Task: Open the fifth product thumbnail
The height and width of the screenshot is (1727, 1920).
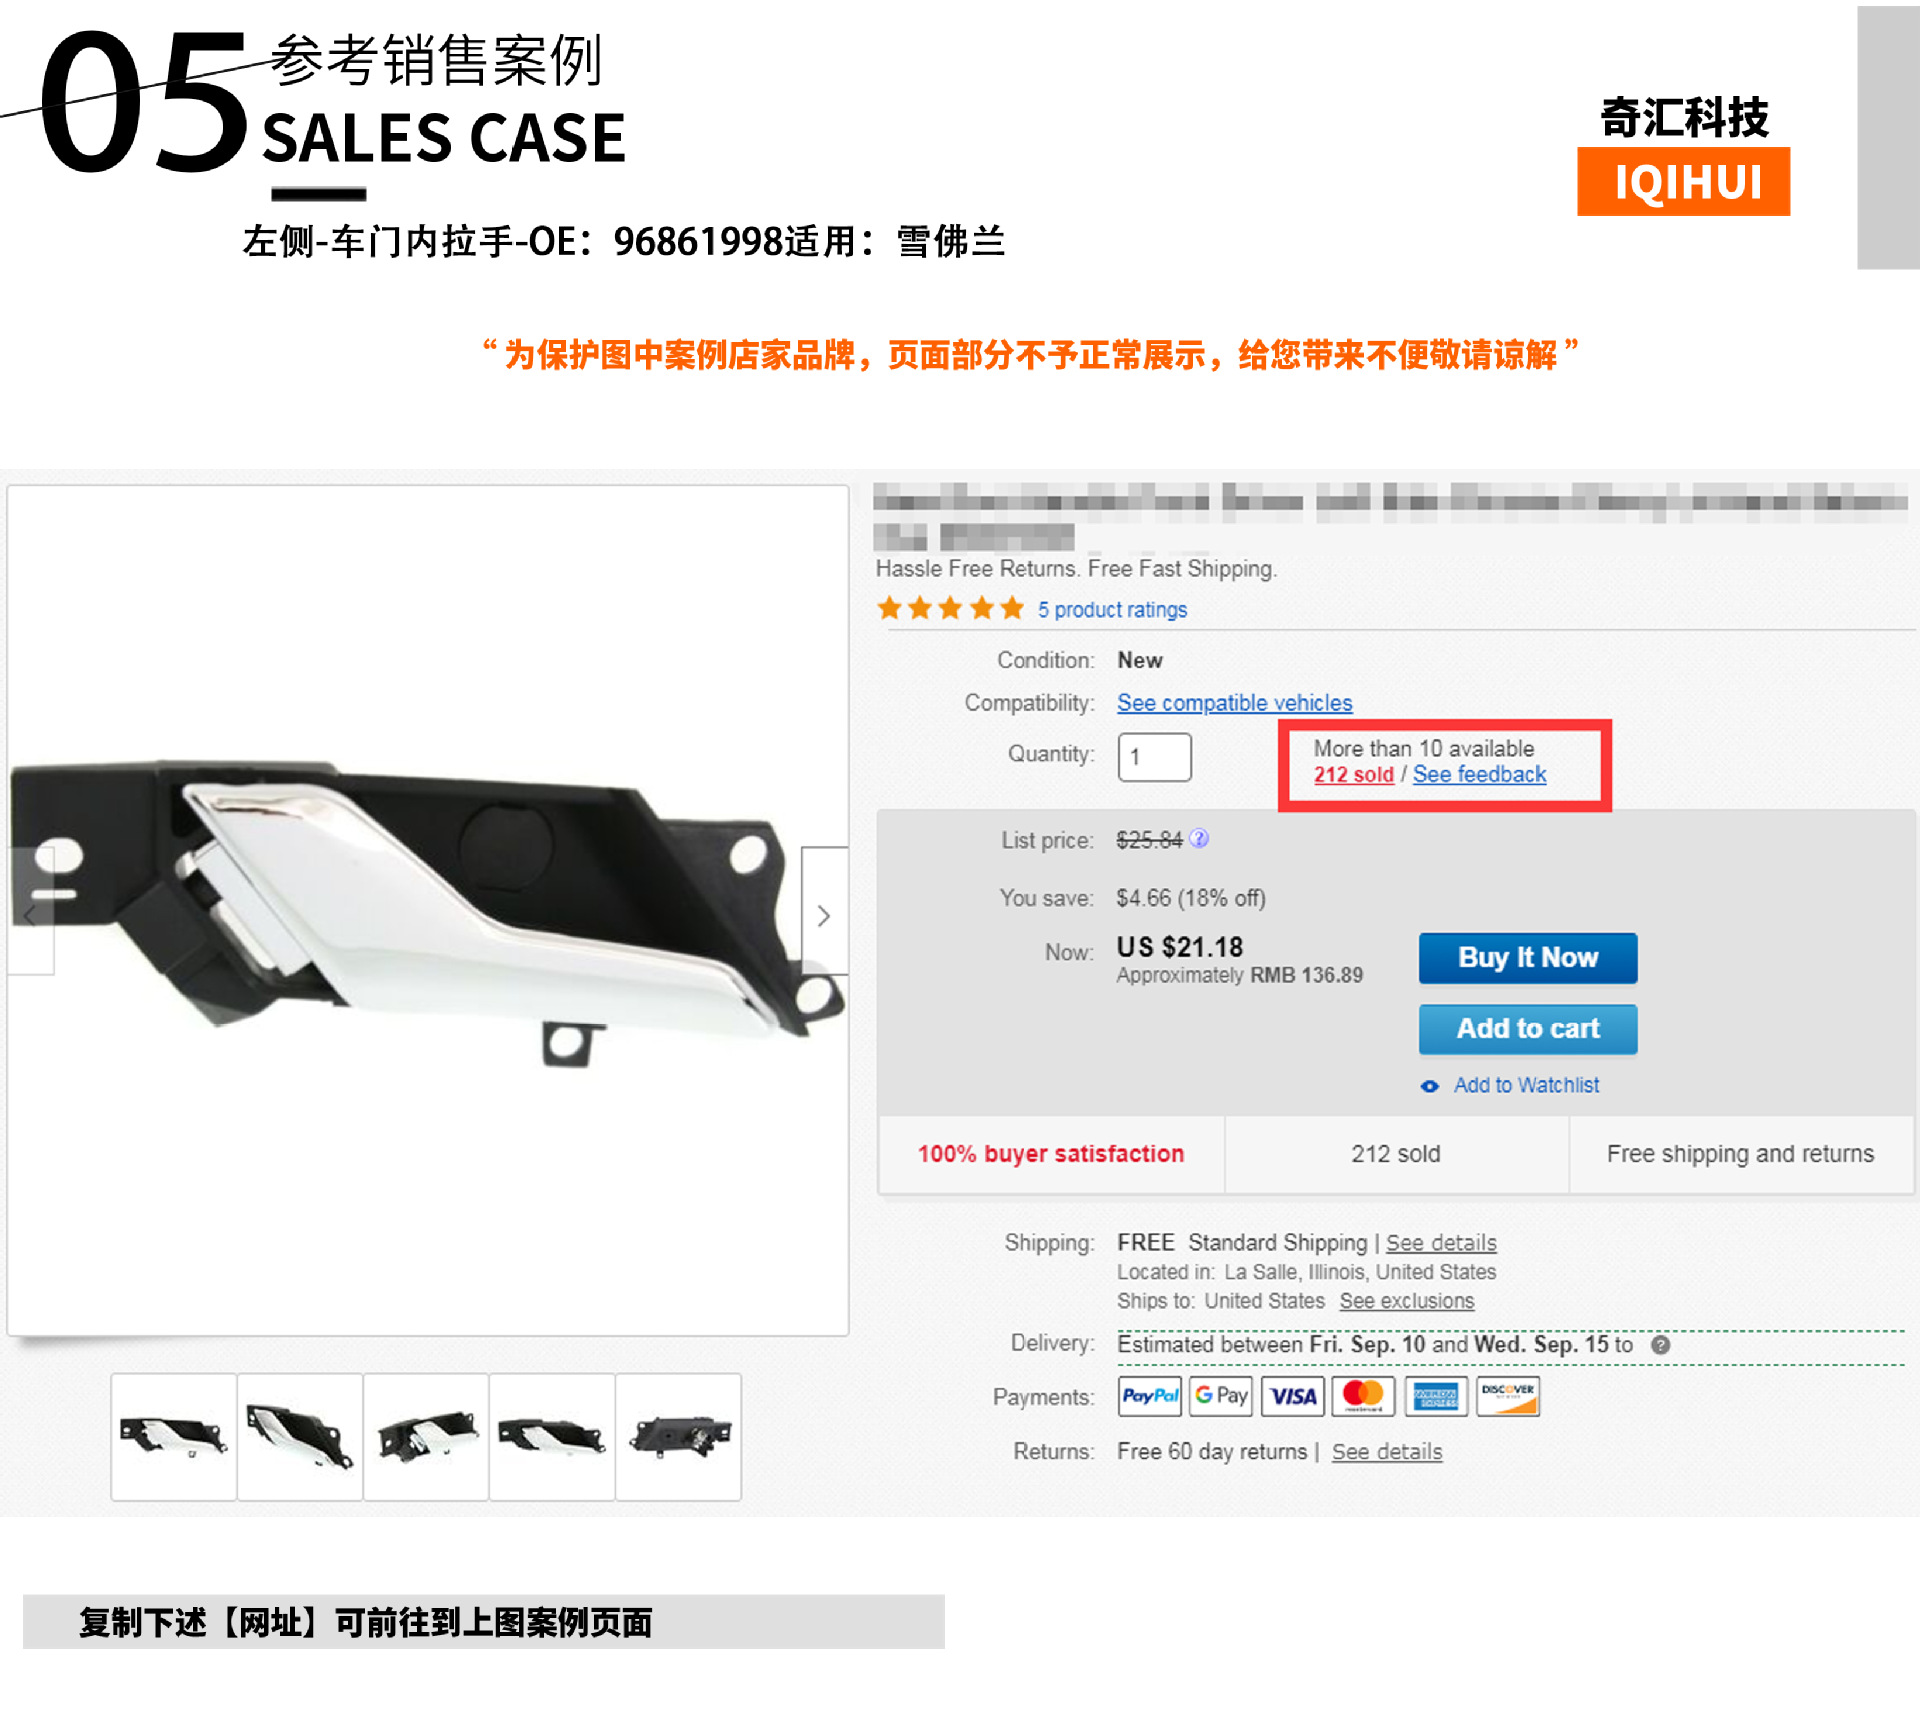Action: pos(678,1436)
